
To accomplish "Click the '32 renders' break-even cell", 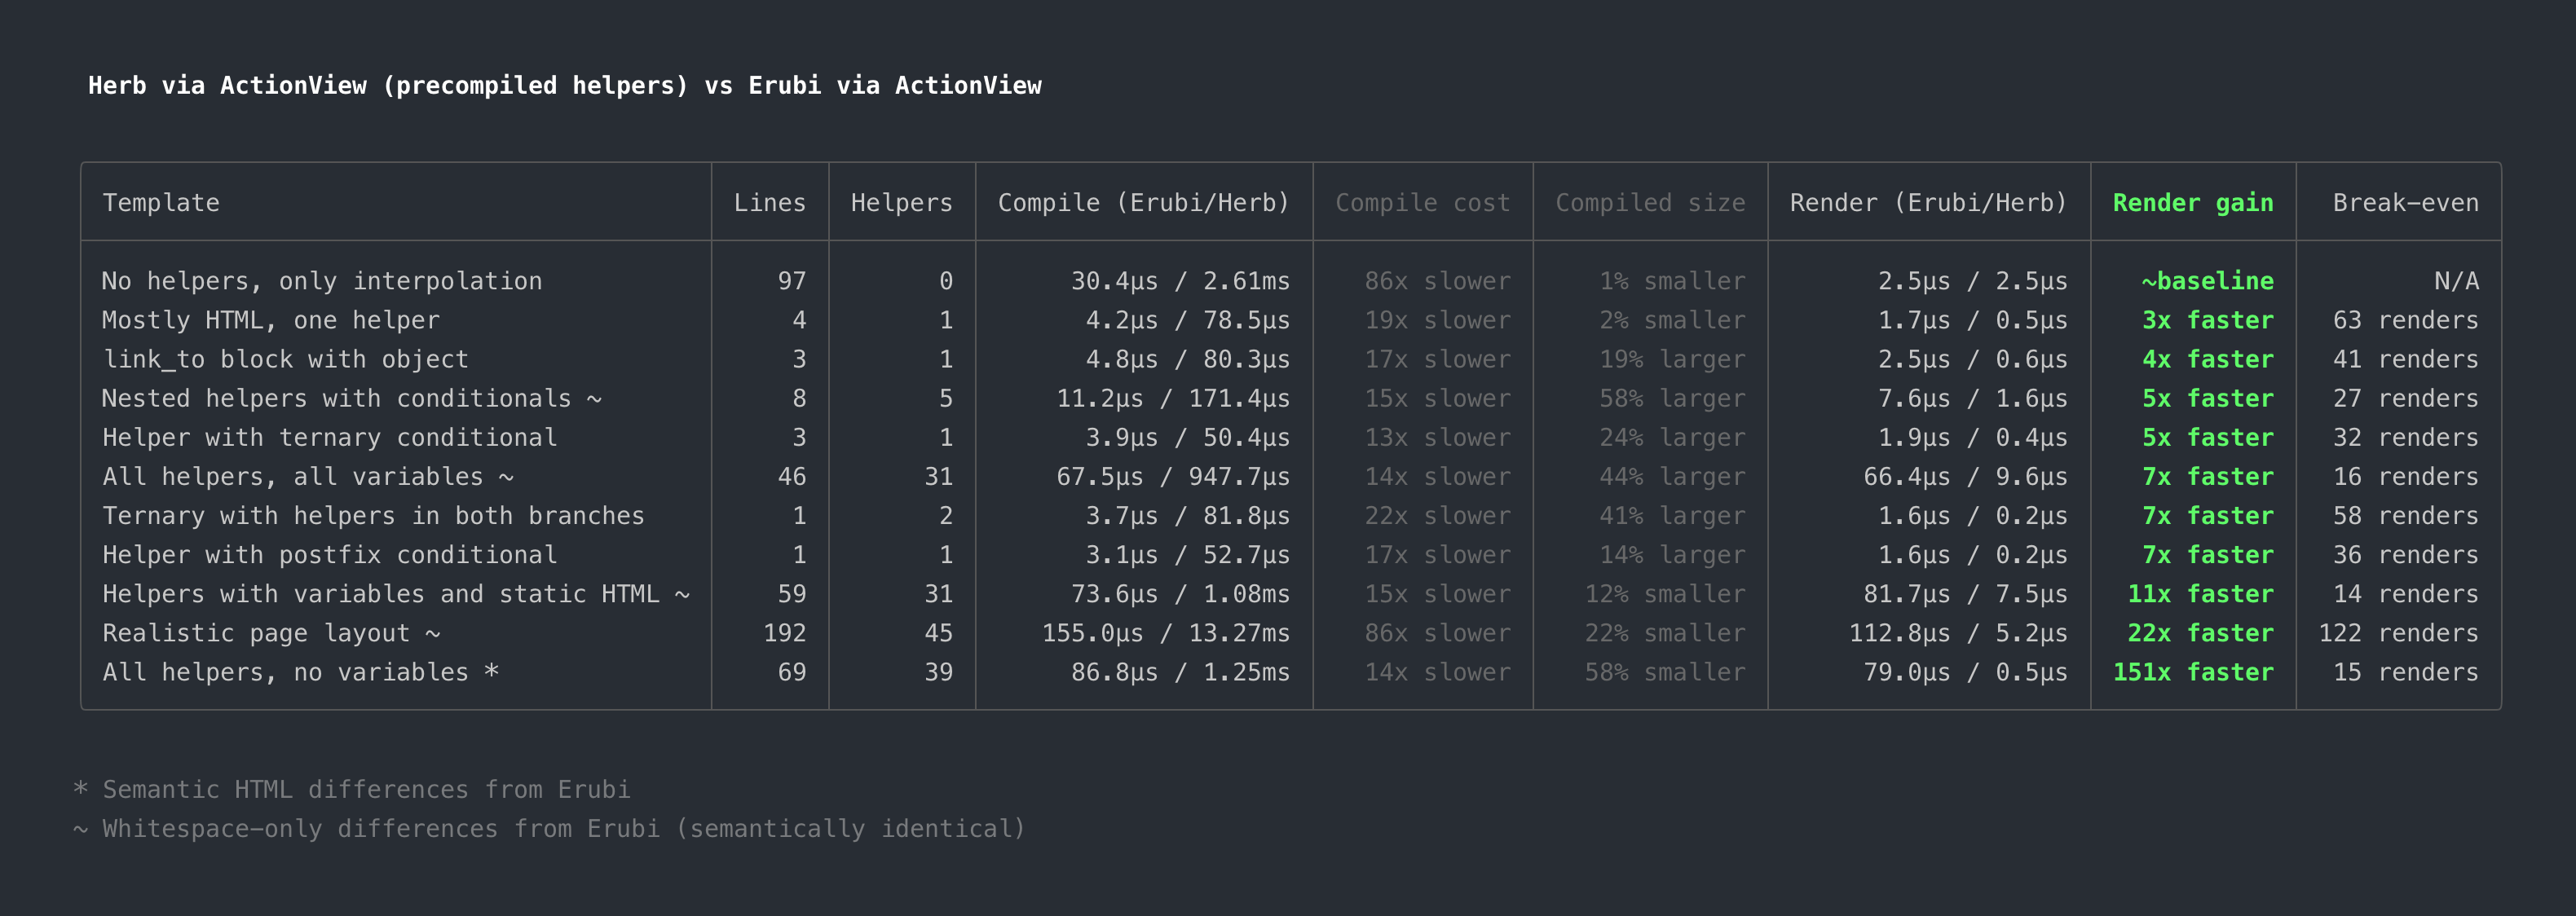I will point(2405,437).
